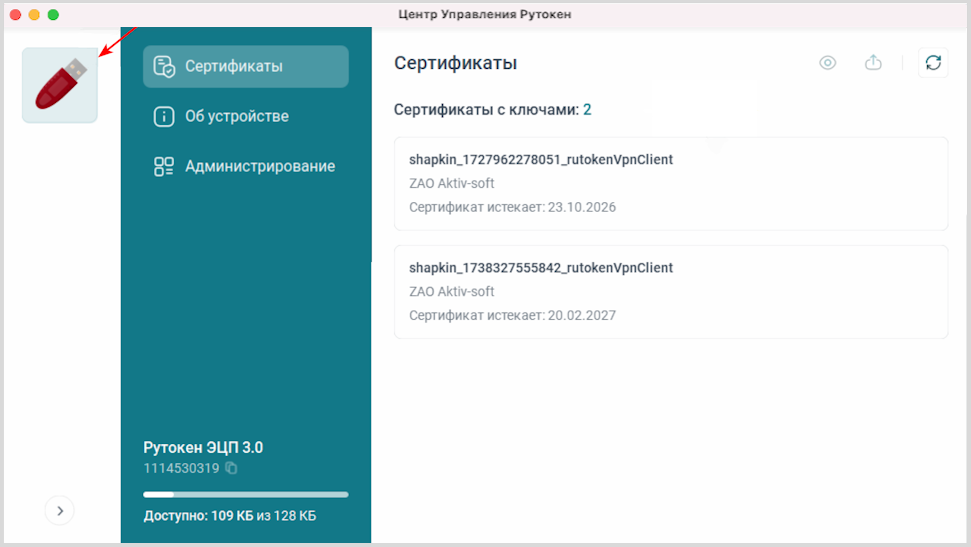The height and width of the screenshot is (547, 971).
Task: Switch to the Об устройстве section
Action: [236, 117]
